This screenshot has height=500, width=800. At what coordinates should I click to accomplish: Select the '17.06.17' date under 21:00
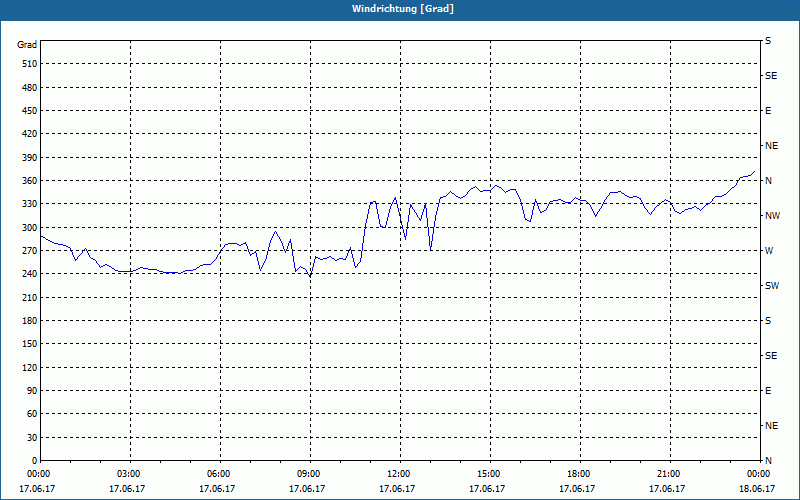667,489
